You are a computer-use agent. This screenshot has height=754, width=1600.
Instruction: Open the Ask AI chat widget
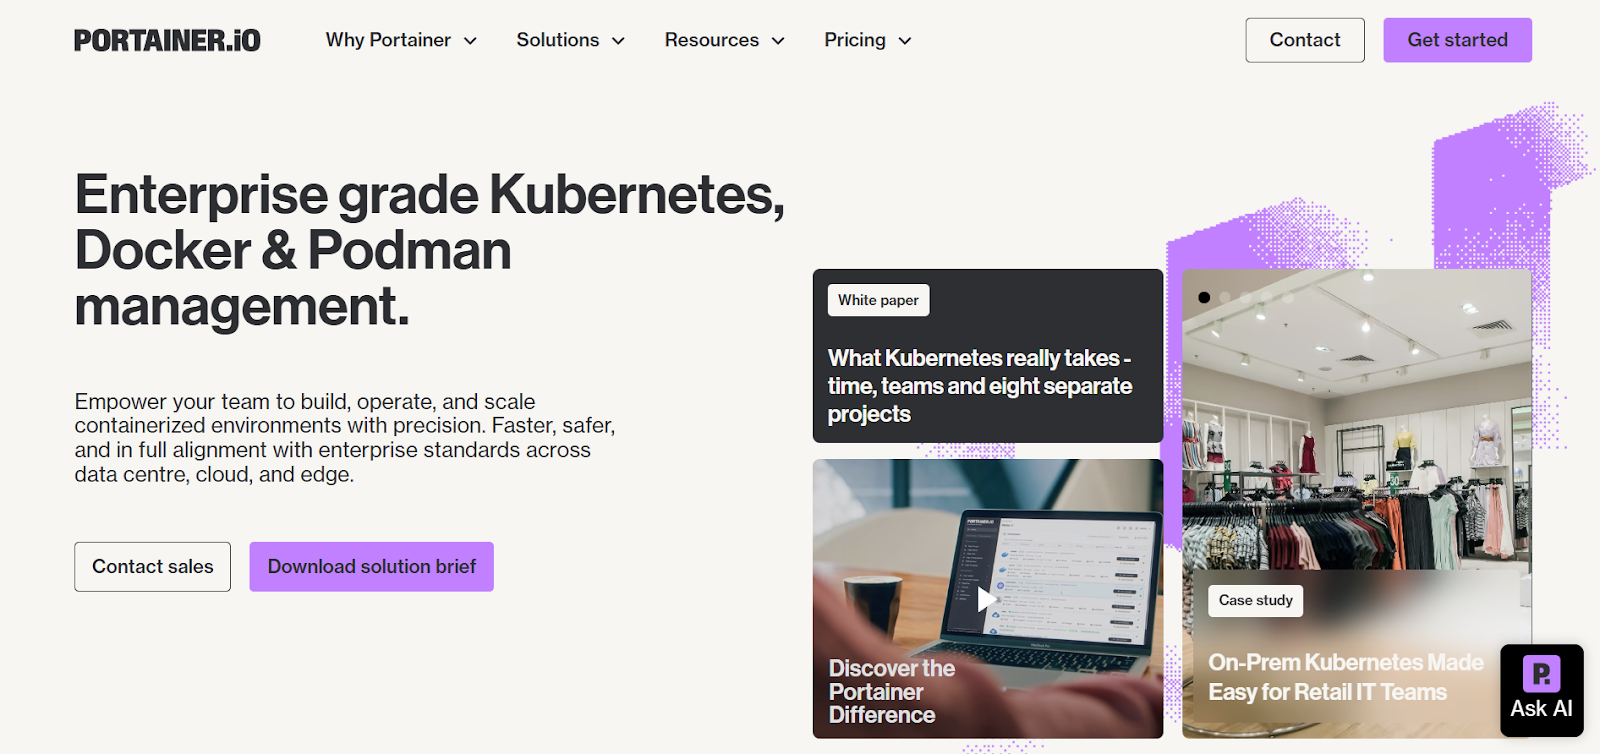(1541, 690)
